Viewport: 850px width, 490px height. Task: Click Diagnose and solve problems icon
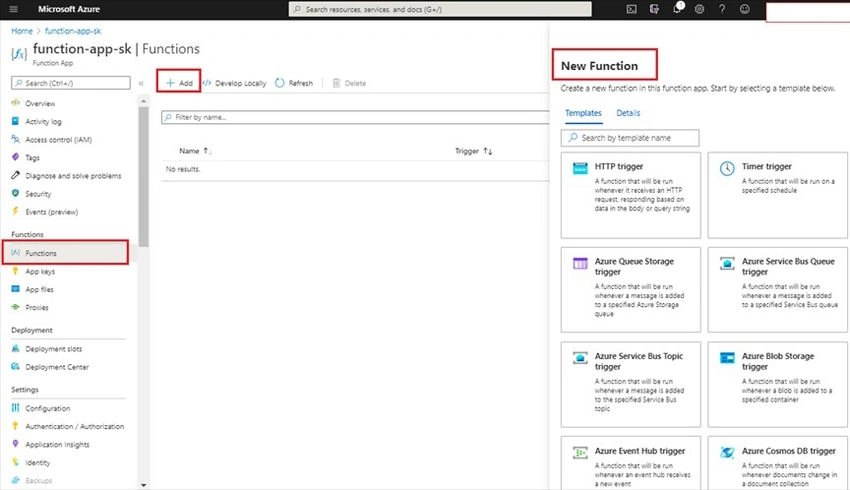[15, 175]
